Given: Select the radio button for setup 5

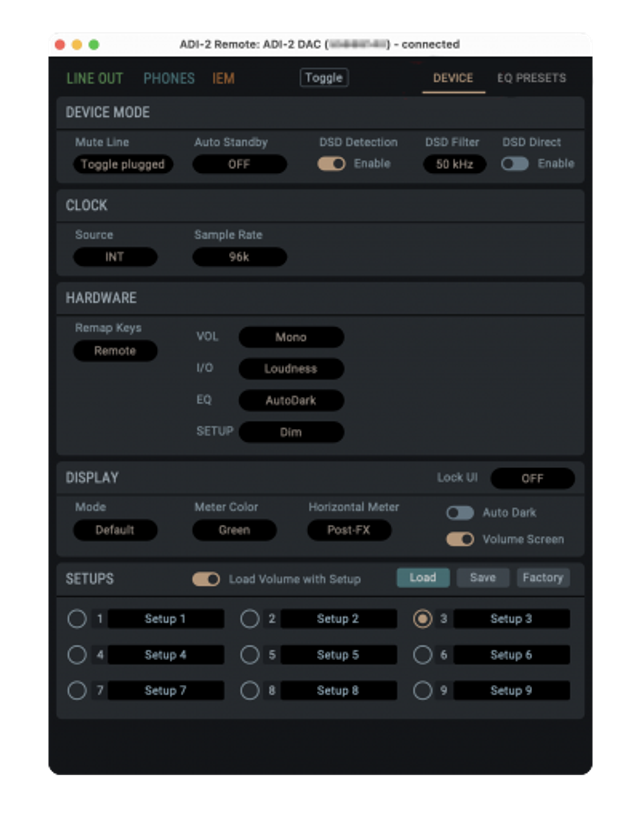Looking at the screenshot, I should [x=249, y=655].
